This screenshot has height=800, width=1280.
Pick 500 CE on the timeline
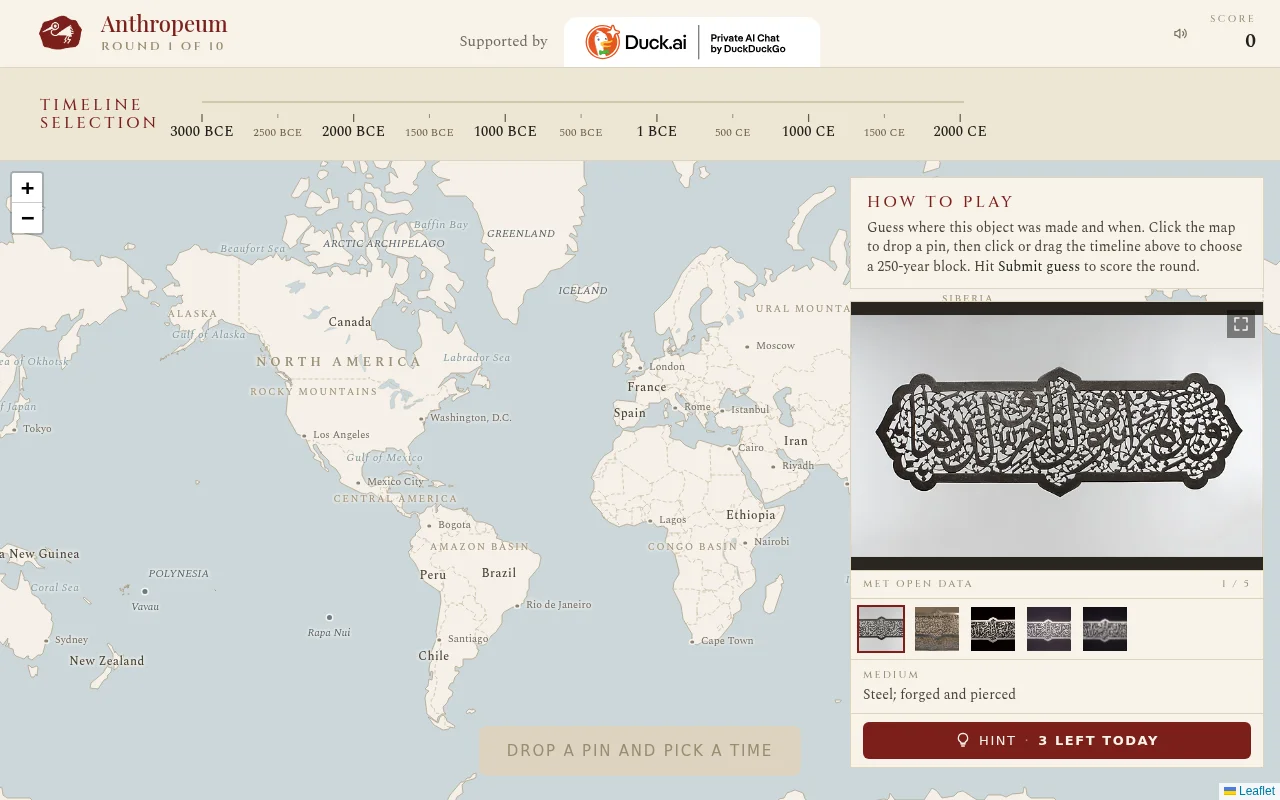coord(732,132)
